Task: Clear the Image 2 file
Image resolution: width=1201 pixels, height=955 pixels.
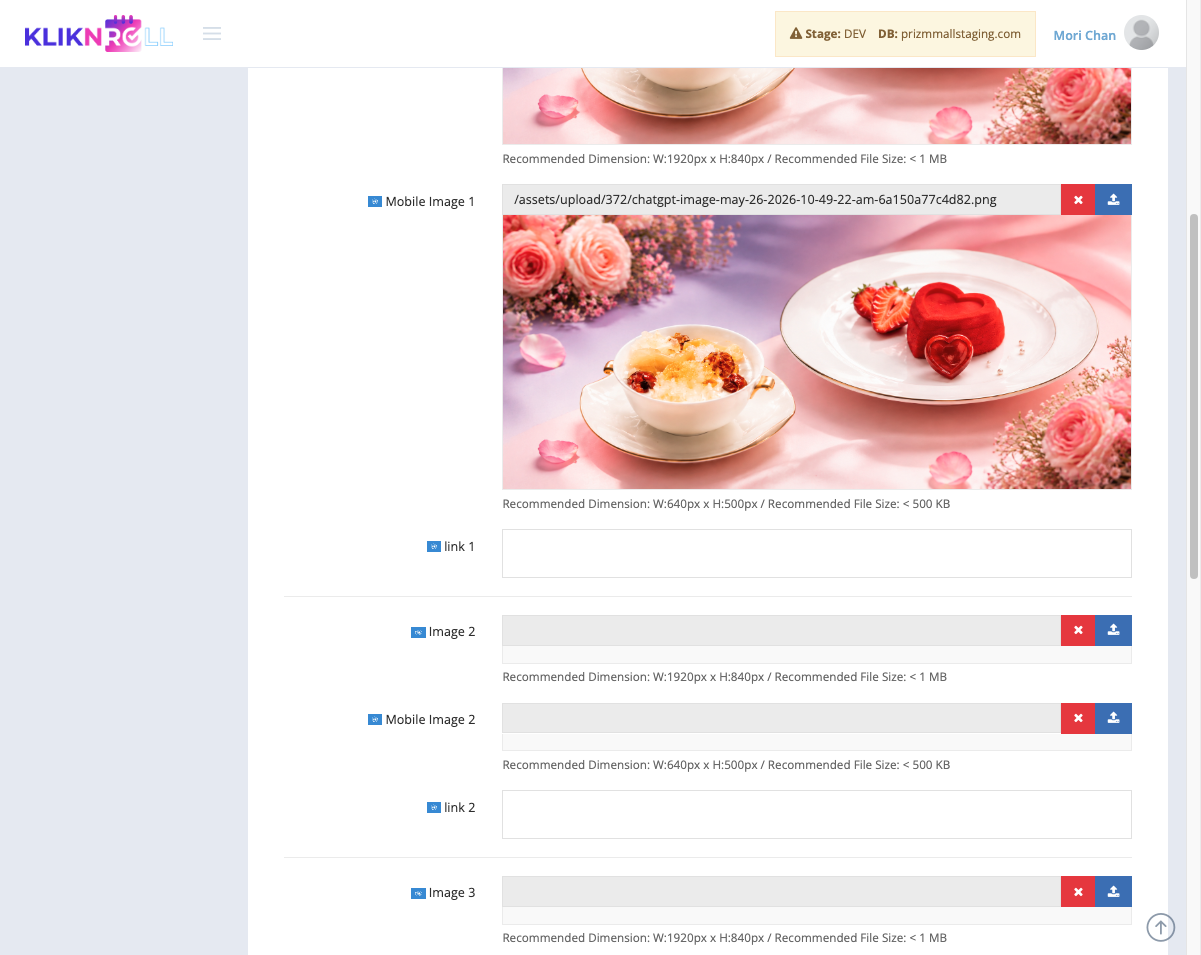Action: click(x=1078, y=631)
